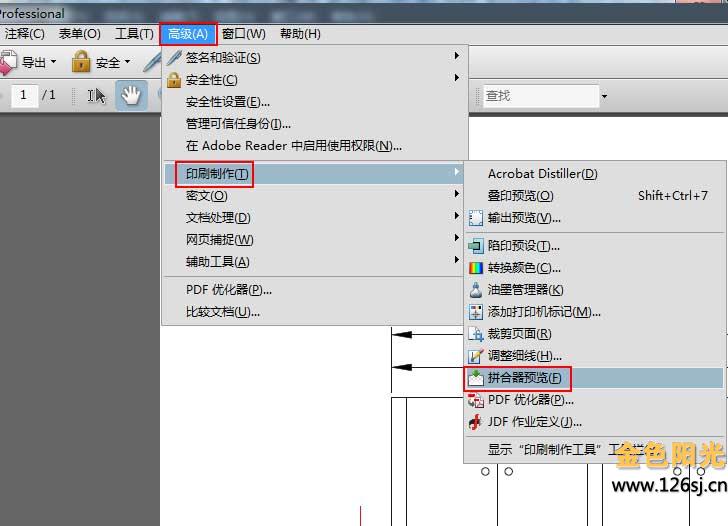Expand the 密文(O) submenu
The image size is (728, 526).
pos(315,196)
